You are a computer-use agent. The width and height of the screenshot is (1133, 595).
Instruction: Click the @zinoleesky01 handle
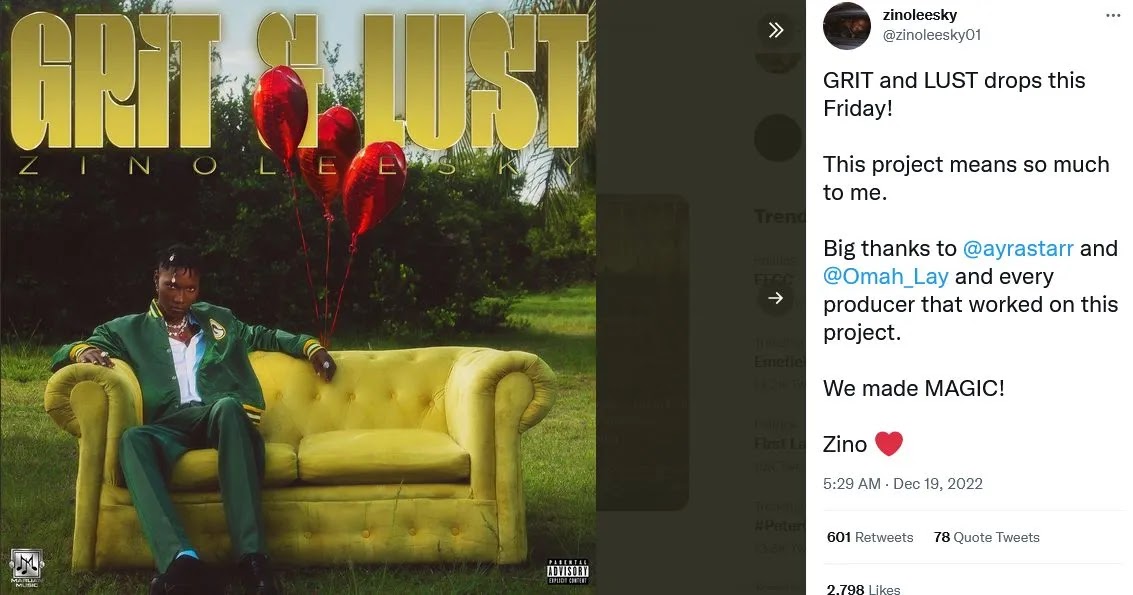pos(932,35)
